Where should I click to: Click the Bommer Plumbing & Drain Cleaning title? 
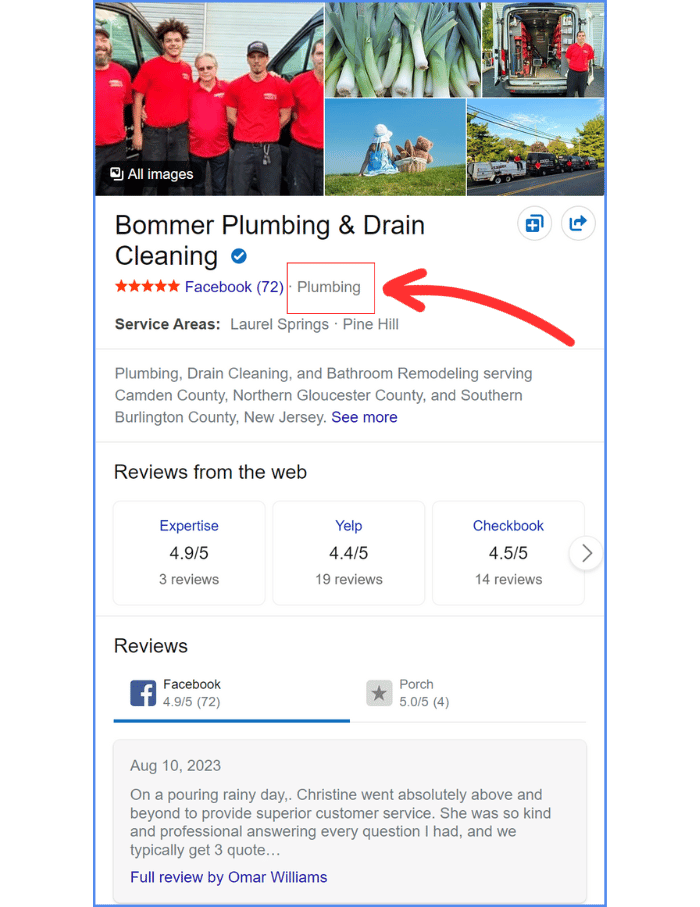[x=270, y=240]
